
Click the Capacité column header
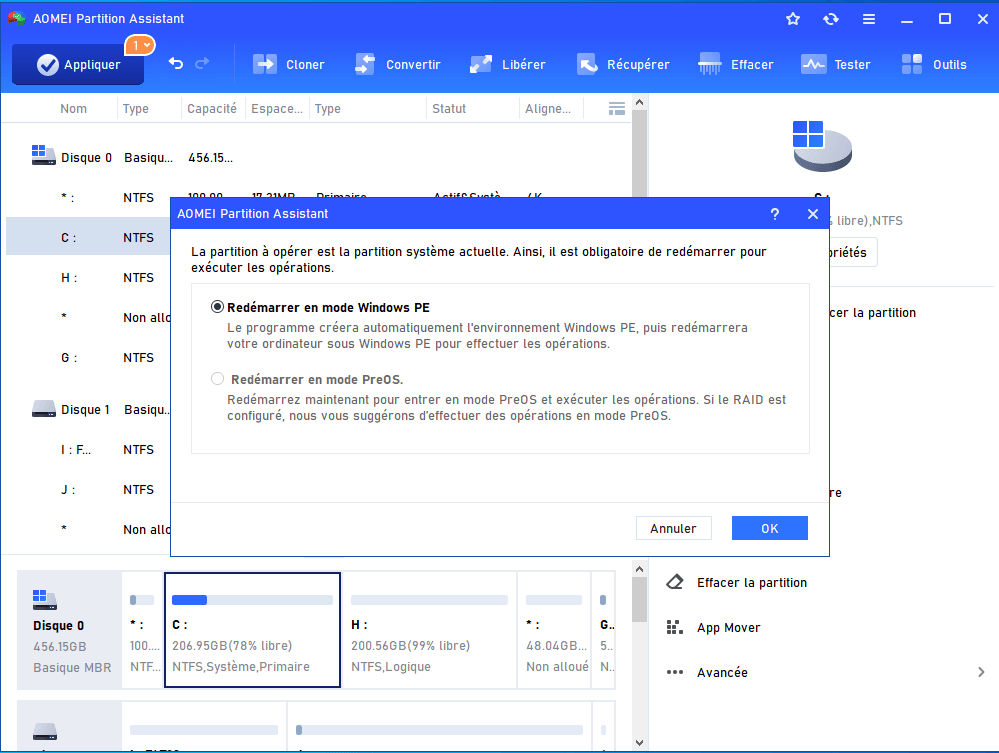(x=212, y=109)
